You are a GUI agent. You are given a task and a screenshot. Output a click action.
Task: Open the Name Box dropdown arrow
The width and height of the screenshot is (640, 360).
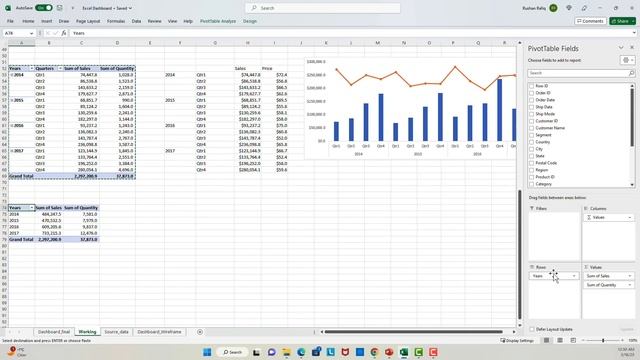coord(31,33)
